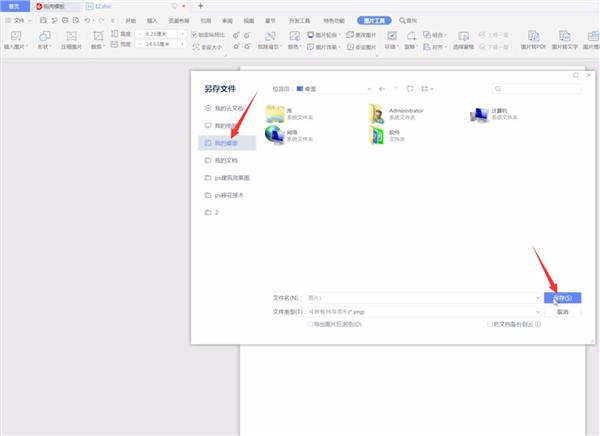Select the Computer item in file list
This screenshot has width=600, height=436.
coord(494,114)
